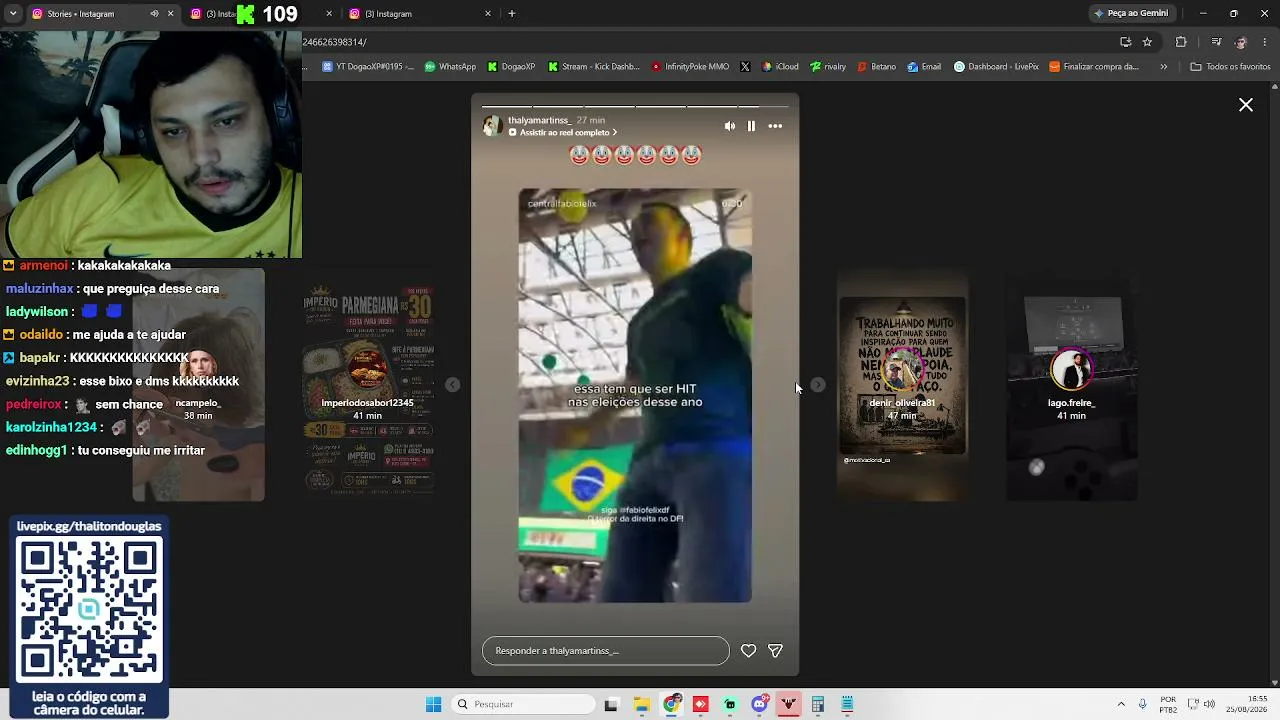Open the 'InfinityPoke MMO' bookmark
Image resolution: width=1280 pixels, height=720 pixels.
(x=690, y=67)
